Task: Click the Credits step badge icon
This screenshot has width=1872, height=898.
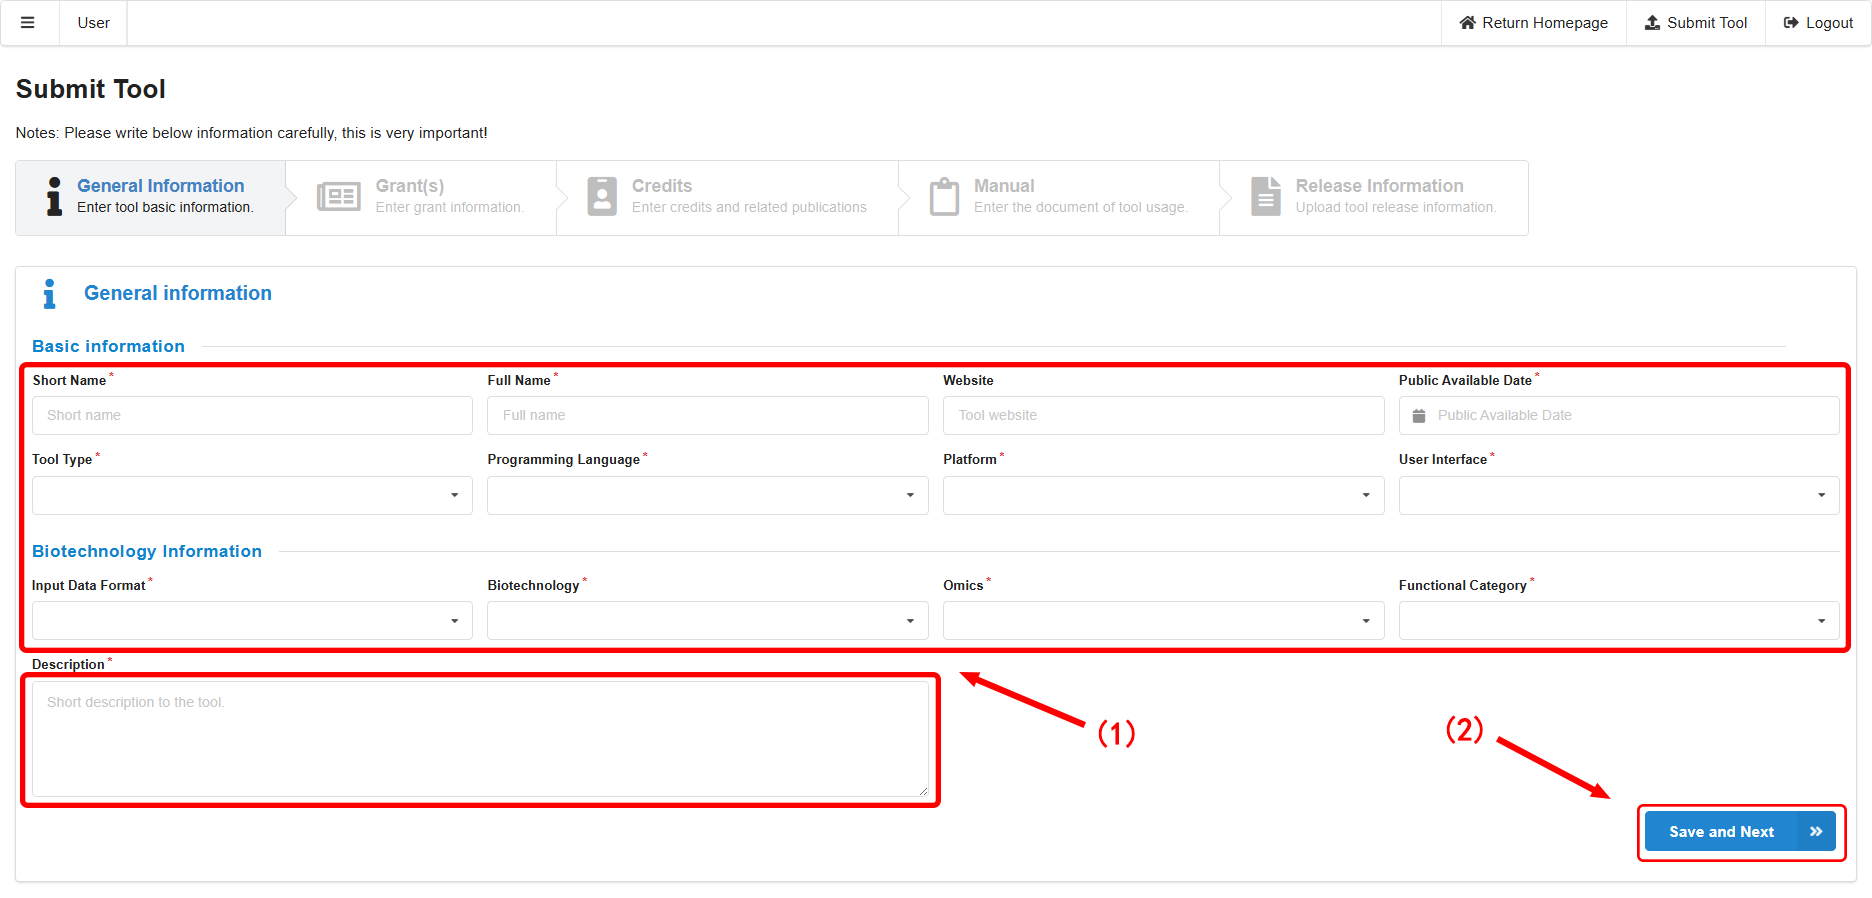Action: (602, 197)
